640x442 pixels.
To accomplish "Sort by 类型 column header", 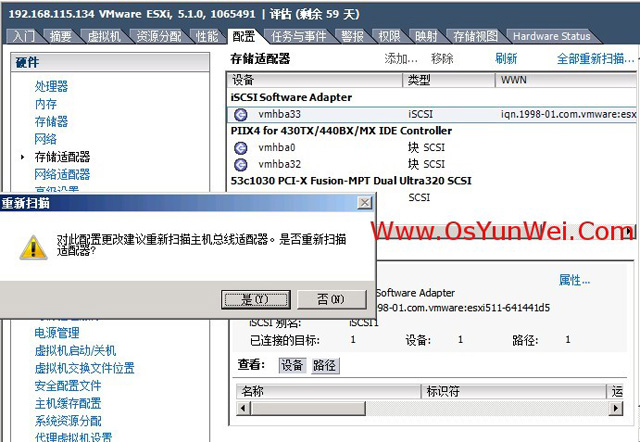I will (x=449, y=80).
